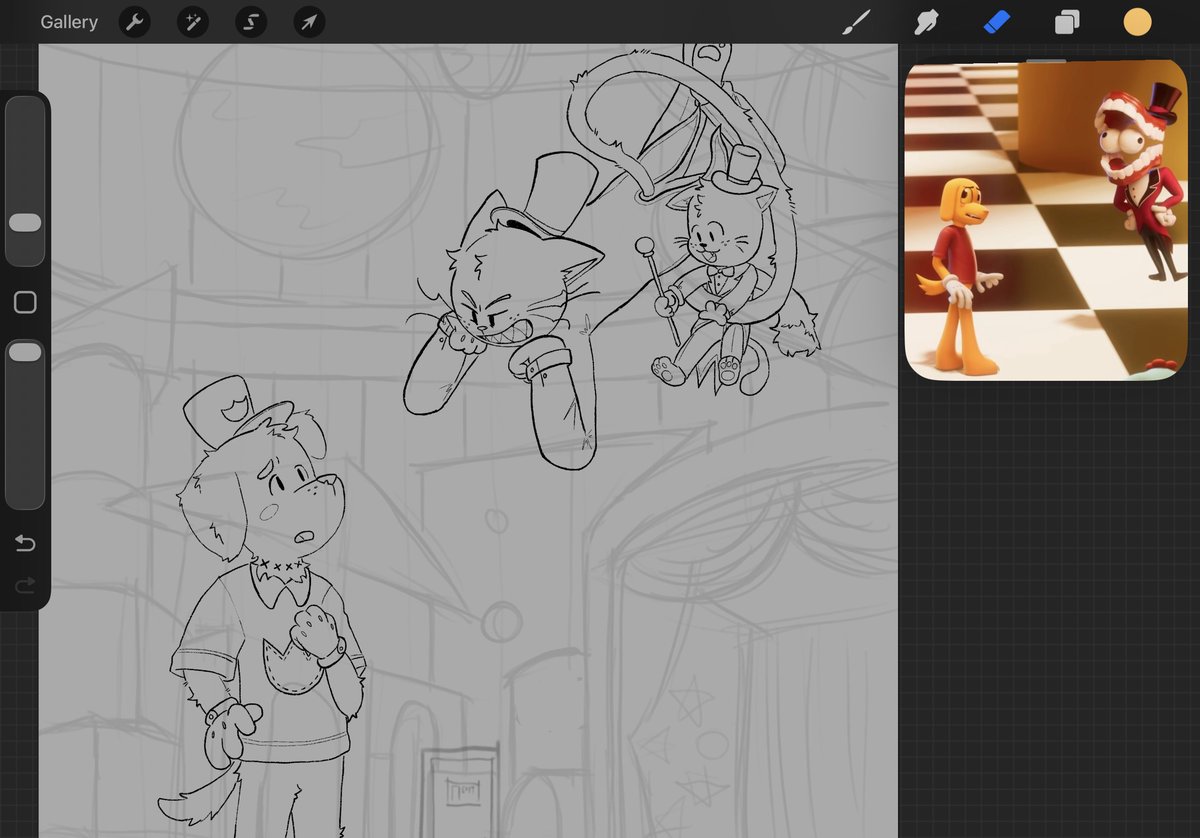The height and width of the screenshot is (838, 1200).
Task: Activate the Transform arrow tool
Action: tap(309, 22)
